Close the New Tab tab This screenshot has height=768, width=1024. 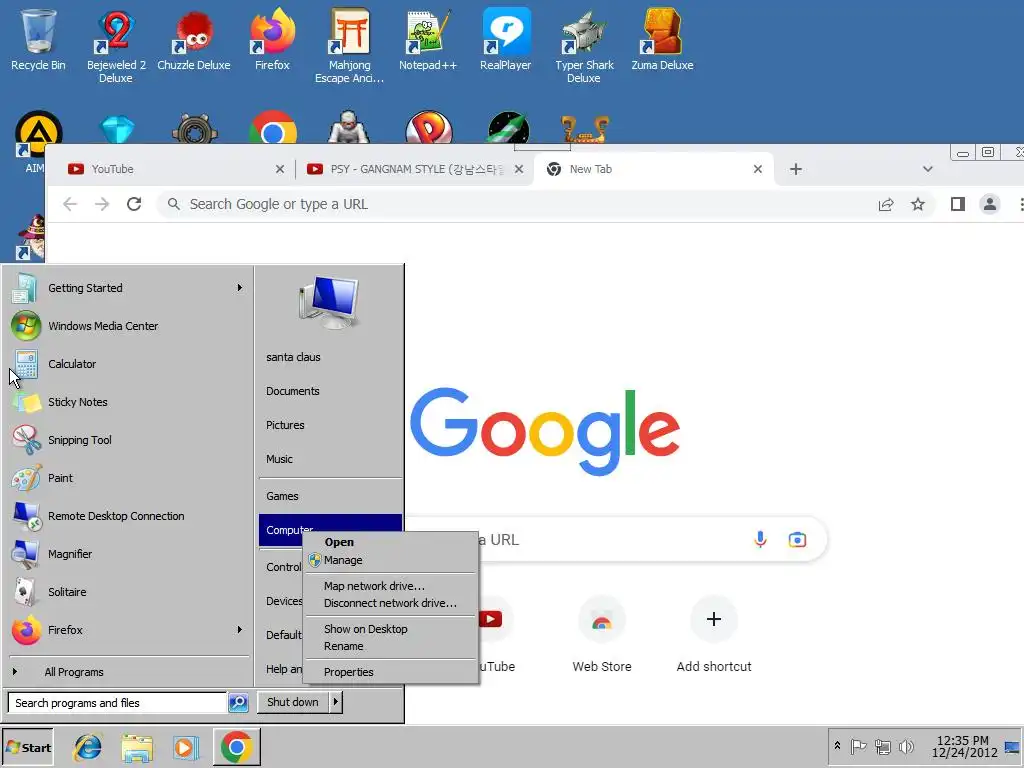(x=758, y=169)
